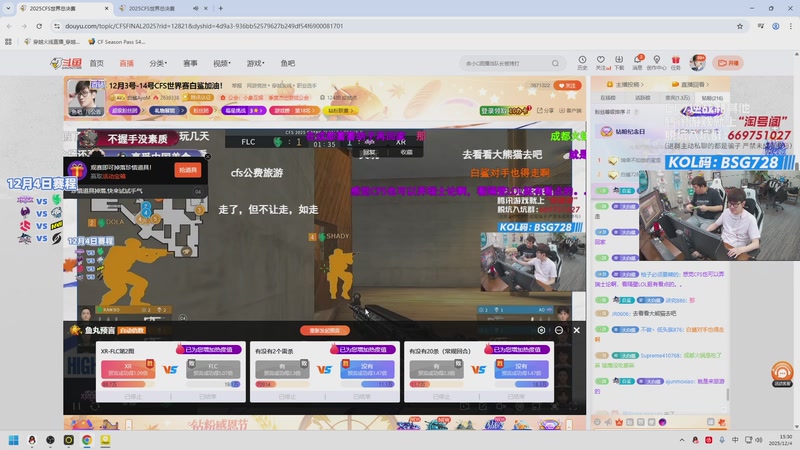This screenshot has height=450, width=800.
Task: Open the 主播投稿 link in sidebar
Action: [624, 84]
